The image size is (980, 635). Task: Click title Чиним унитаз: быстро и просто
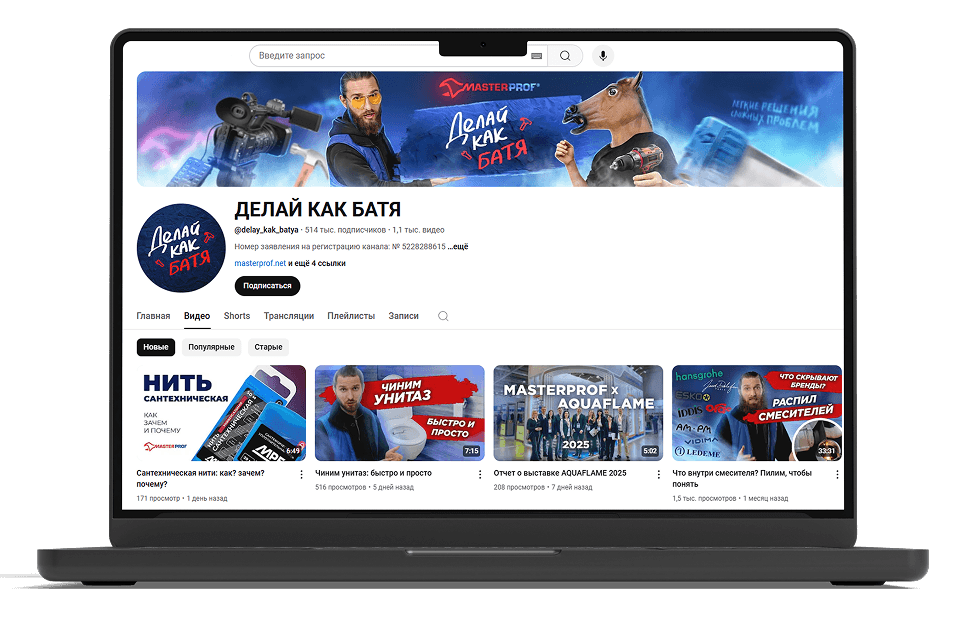point(374,473)
